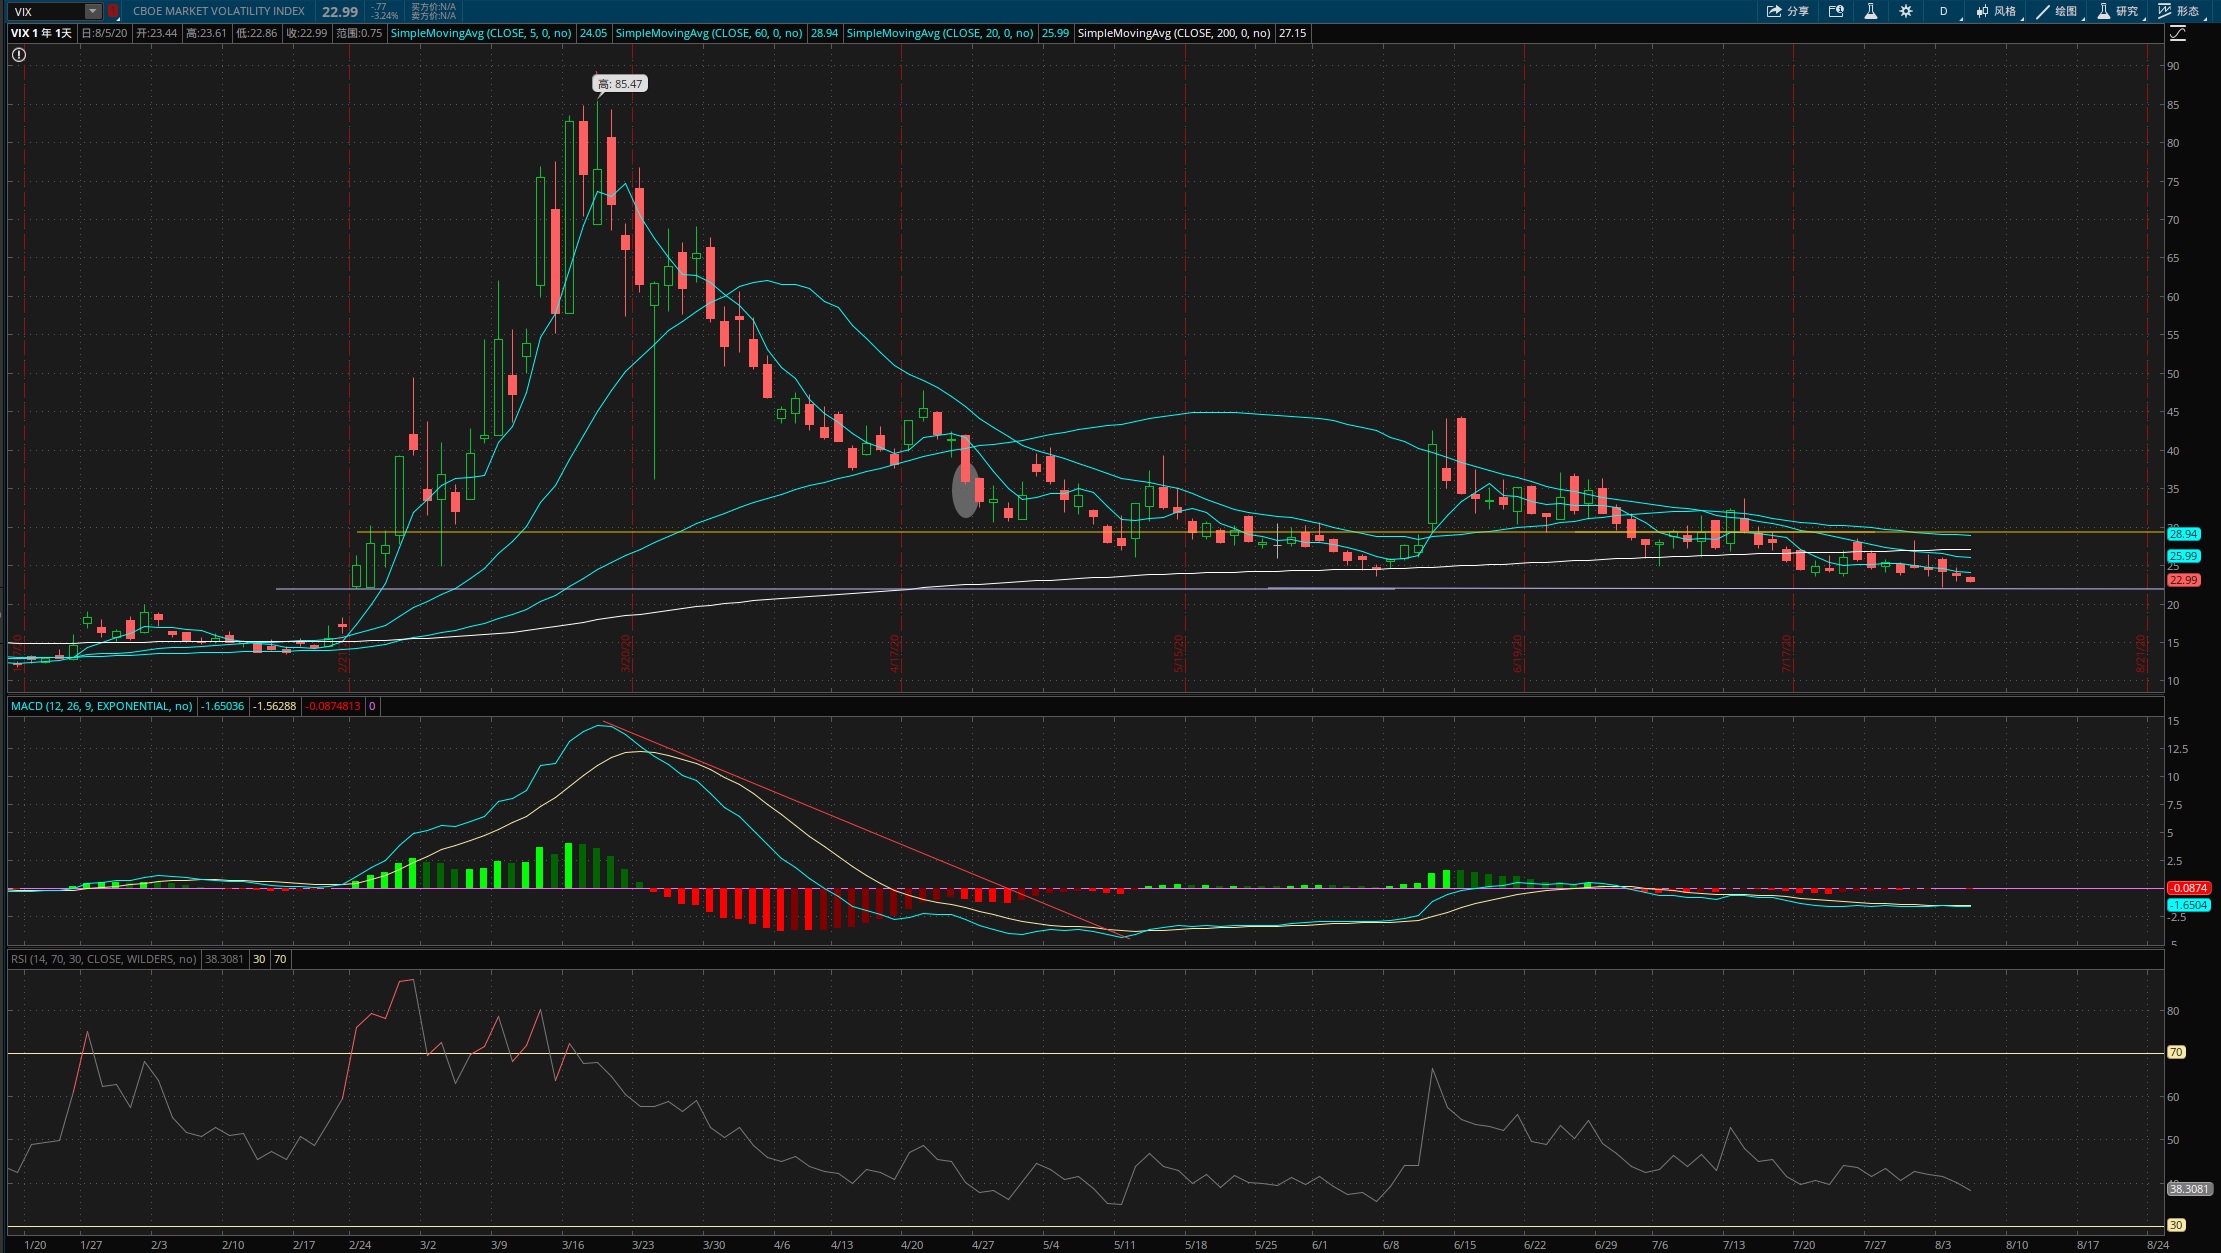This screenshot has height=1253, width=2221.
Task: Click the VIX symbol input field
Action: pos(47,11)
